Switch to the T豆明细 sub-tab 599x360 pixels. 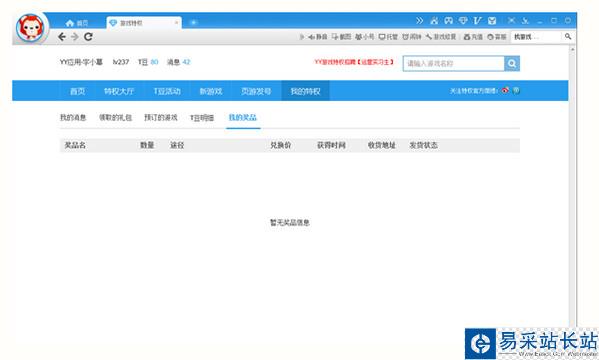click(202, 118)
